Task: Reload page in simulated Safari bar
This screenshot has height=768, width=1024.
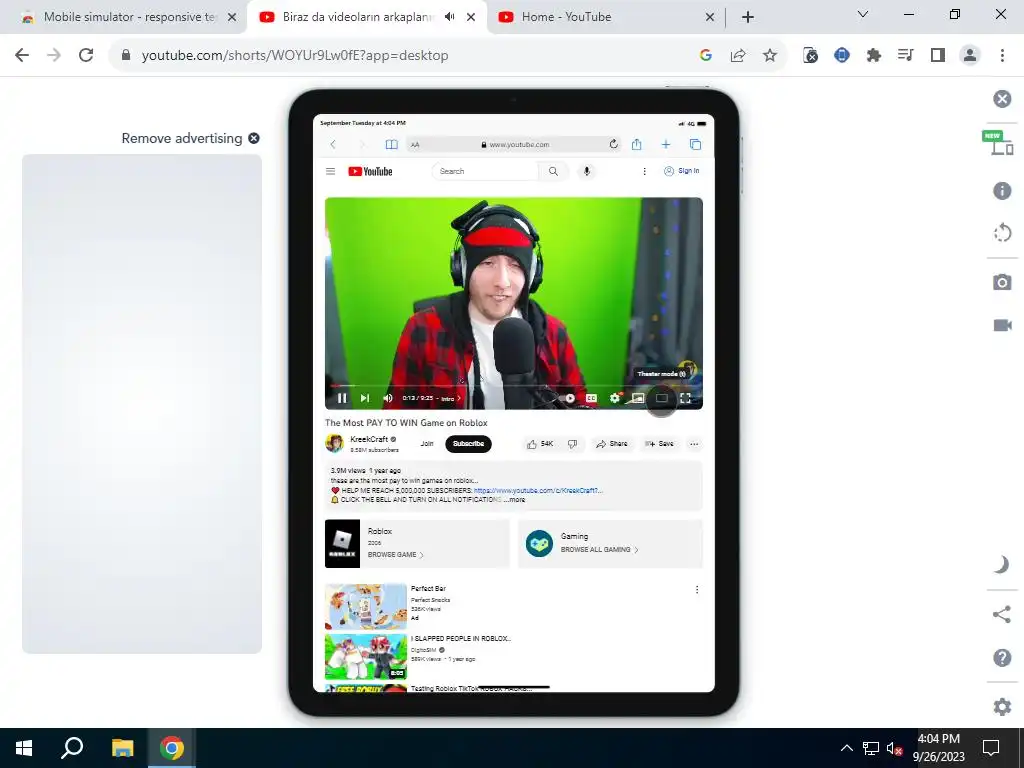Action: click(613, 144)
